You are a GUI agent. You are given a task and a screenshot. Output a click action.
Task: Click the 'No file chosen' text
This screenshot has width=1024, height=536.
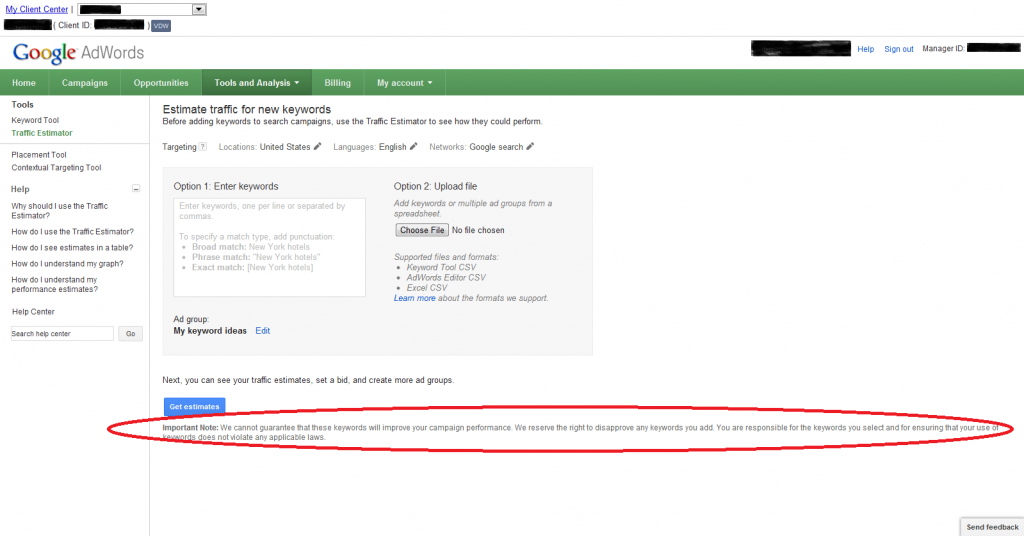(478, 230)
